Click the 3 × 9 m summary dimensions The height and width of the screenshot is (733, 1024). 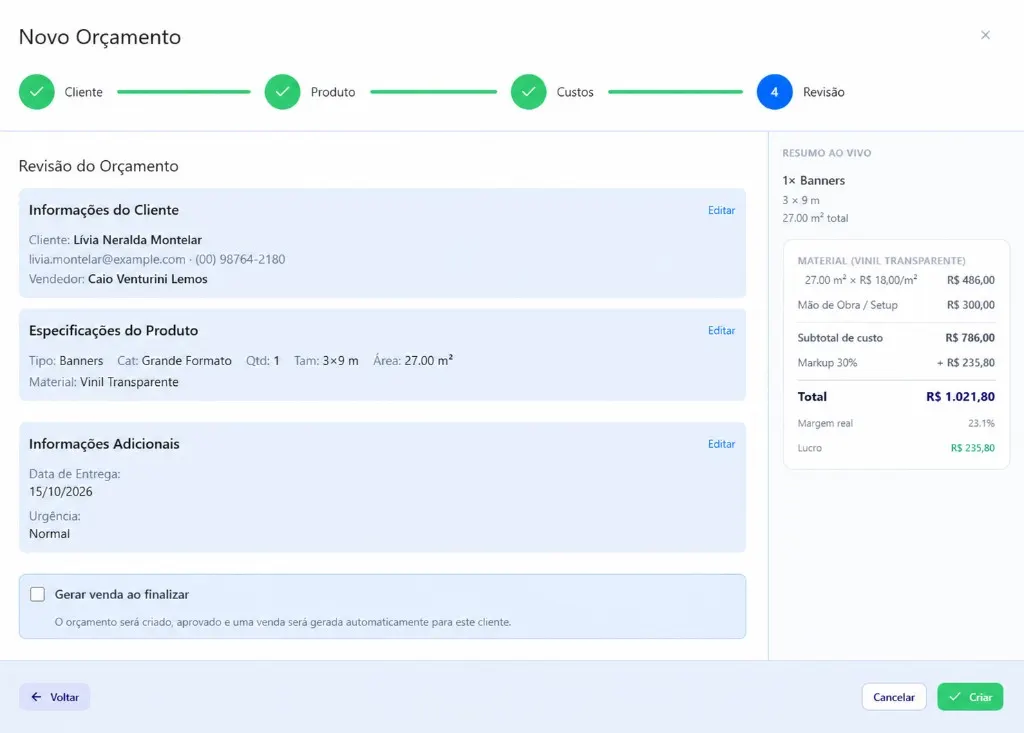(x=801, y=201)
